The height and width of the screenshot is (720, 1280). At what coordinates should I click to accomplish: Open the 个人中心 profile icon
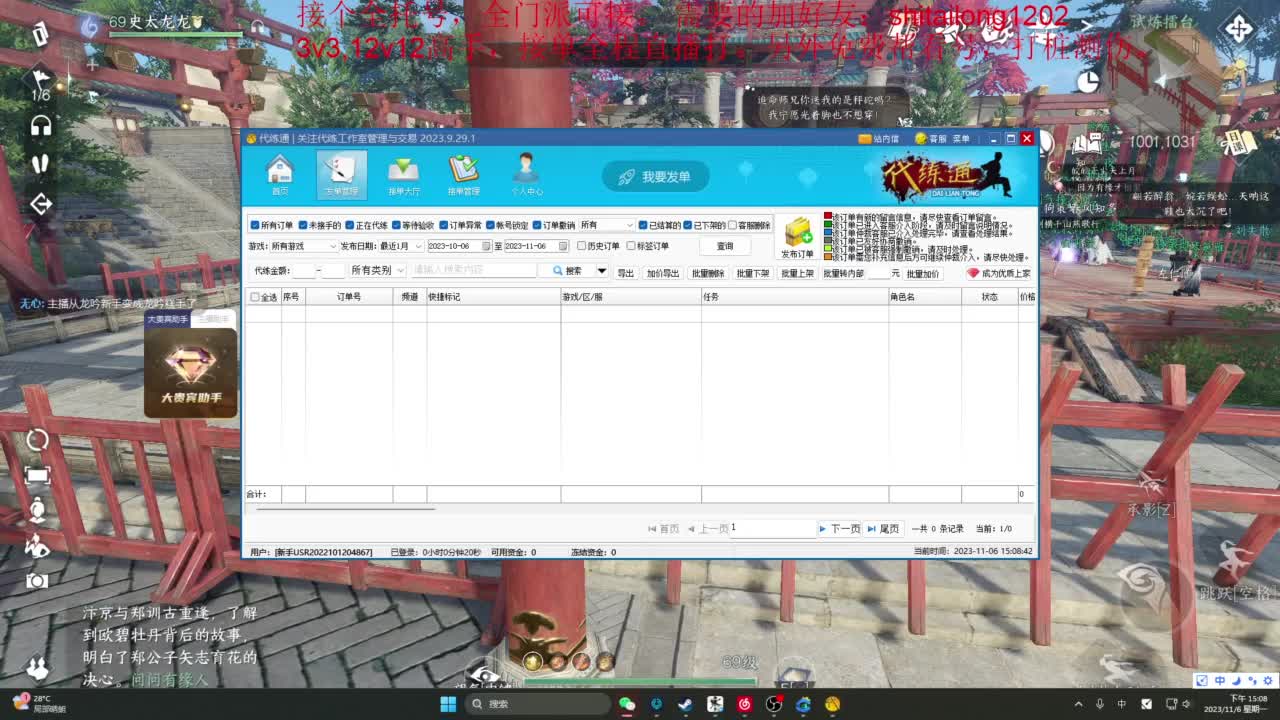click(526, 175)
